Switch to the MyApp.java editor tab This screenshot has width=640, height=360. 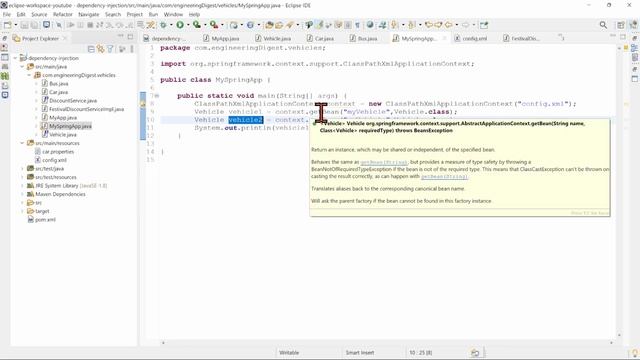point(222,38)
